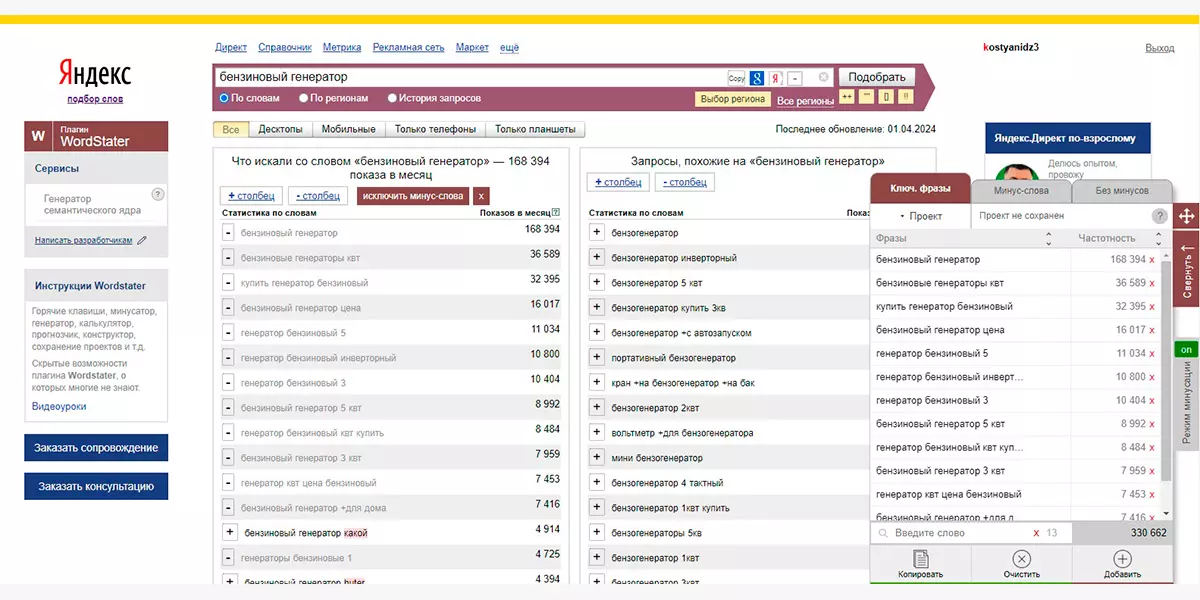Screen dimensions: 1200x600
Task: Apply the square brackets operator button
Action: (x=886, y=97)
